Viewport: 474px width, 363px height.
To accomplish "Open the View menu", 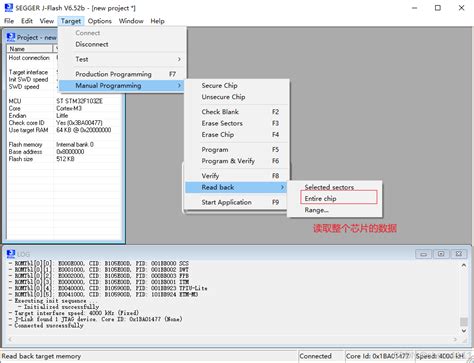I will [47, 21].
